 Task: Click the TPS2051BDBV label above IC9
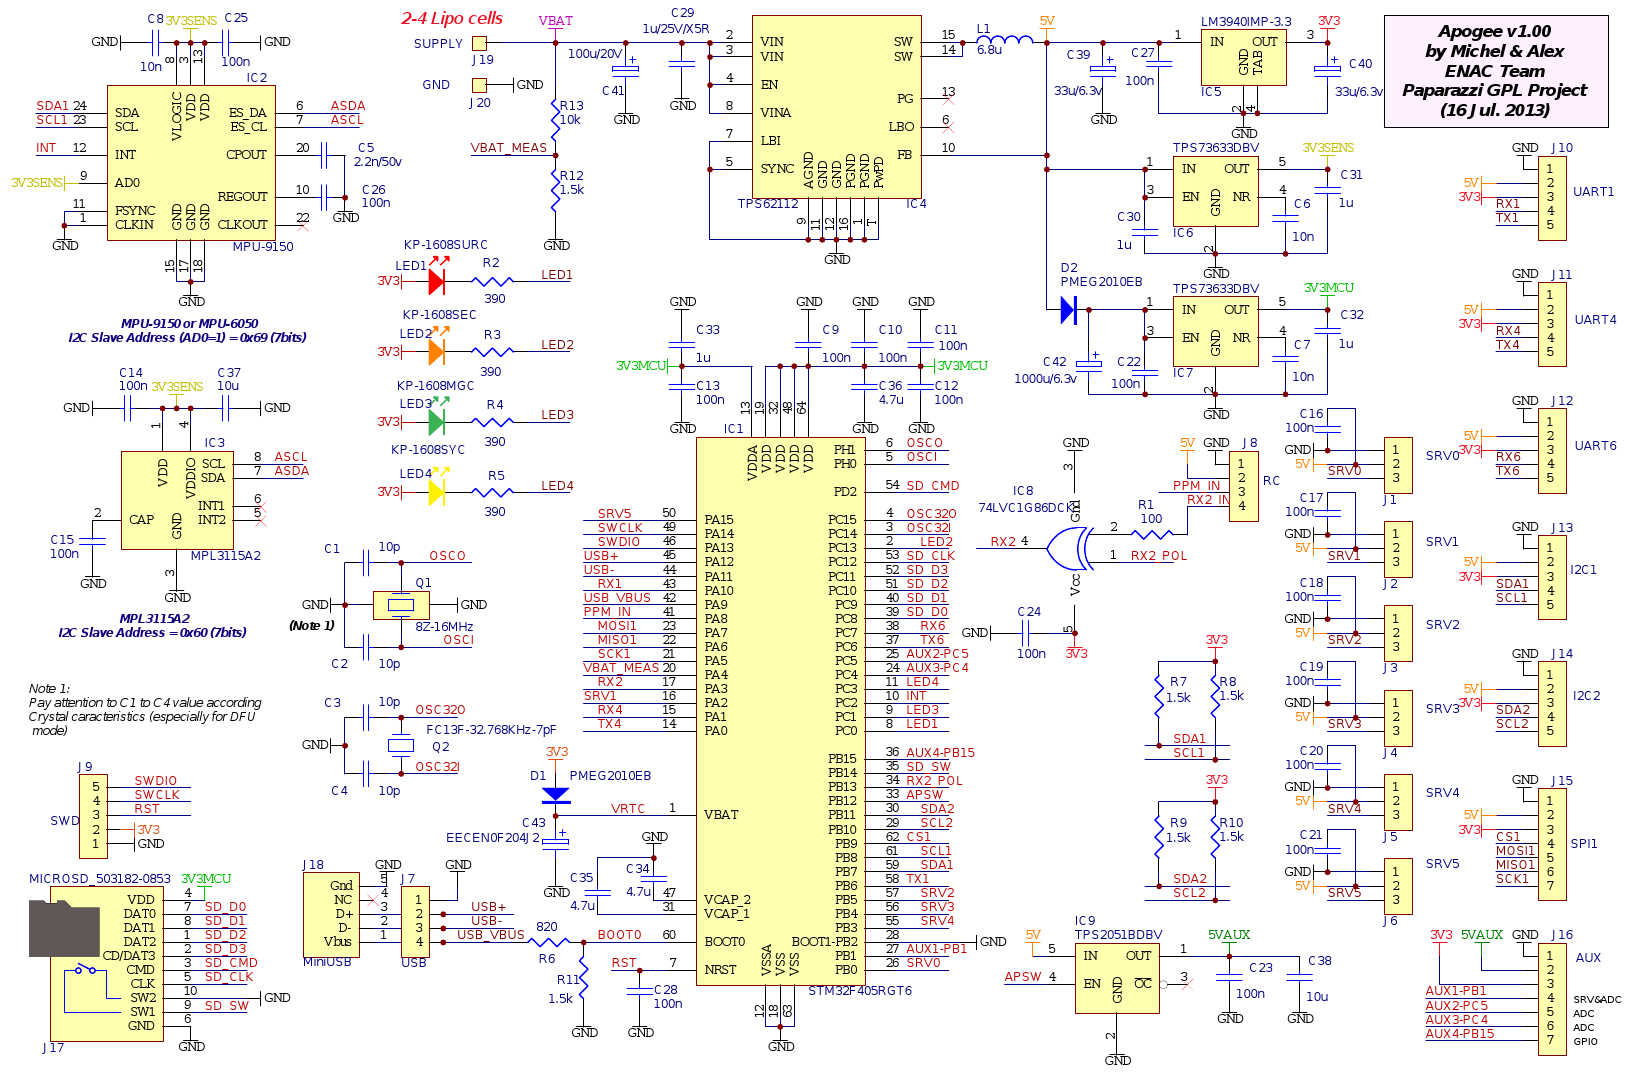pos(1118,935)
